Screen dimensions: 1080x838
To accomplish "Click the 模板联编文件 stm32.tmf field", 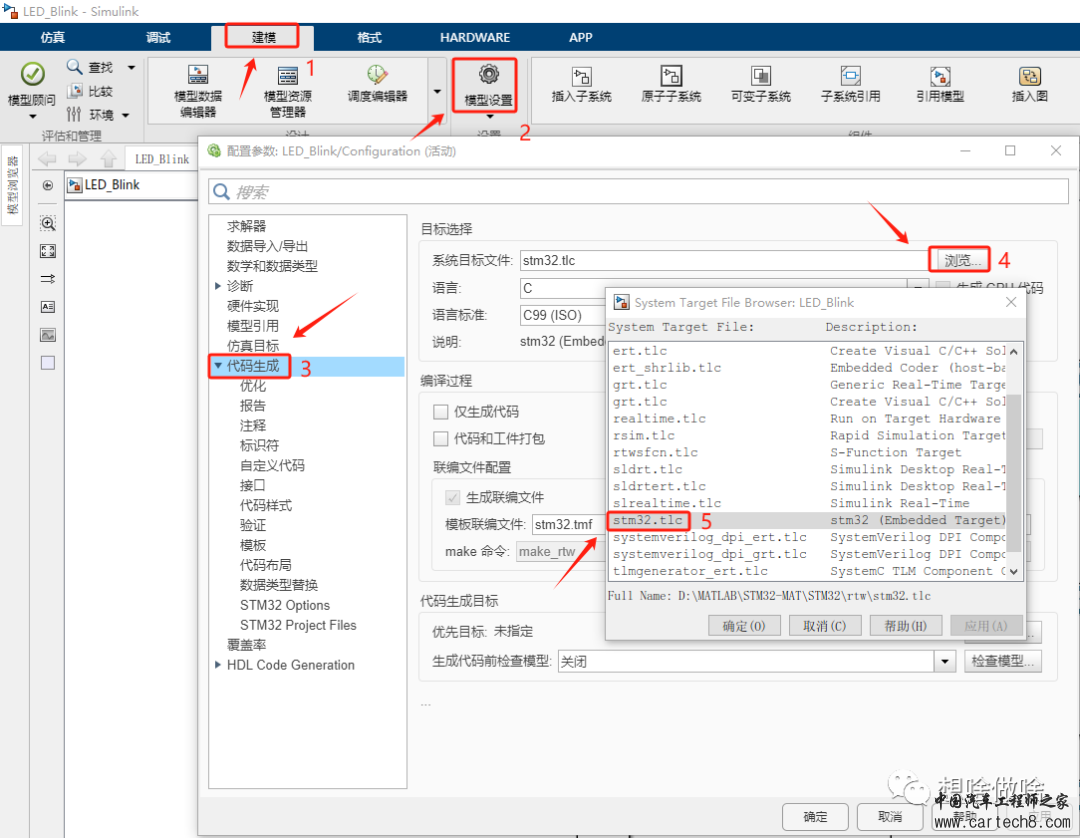I will [569, 525].
